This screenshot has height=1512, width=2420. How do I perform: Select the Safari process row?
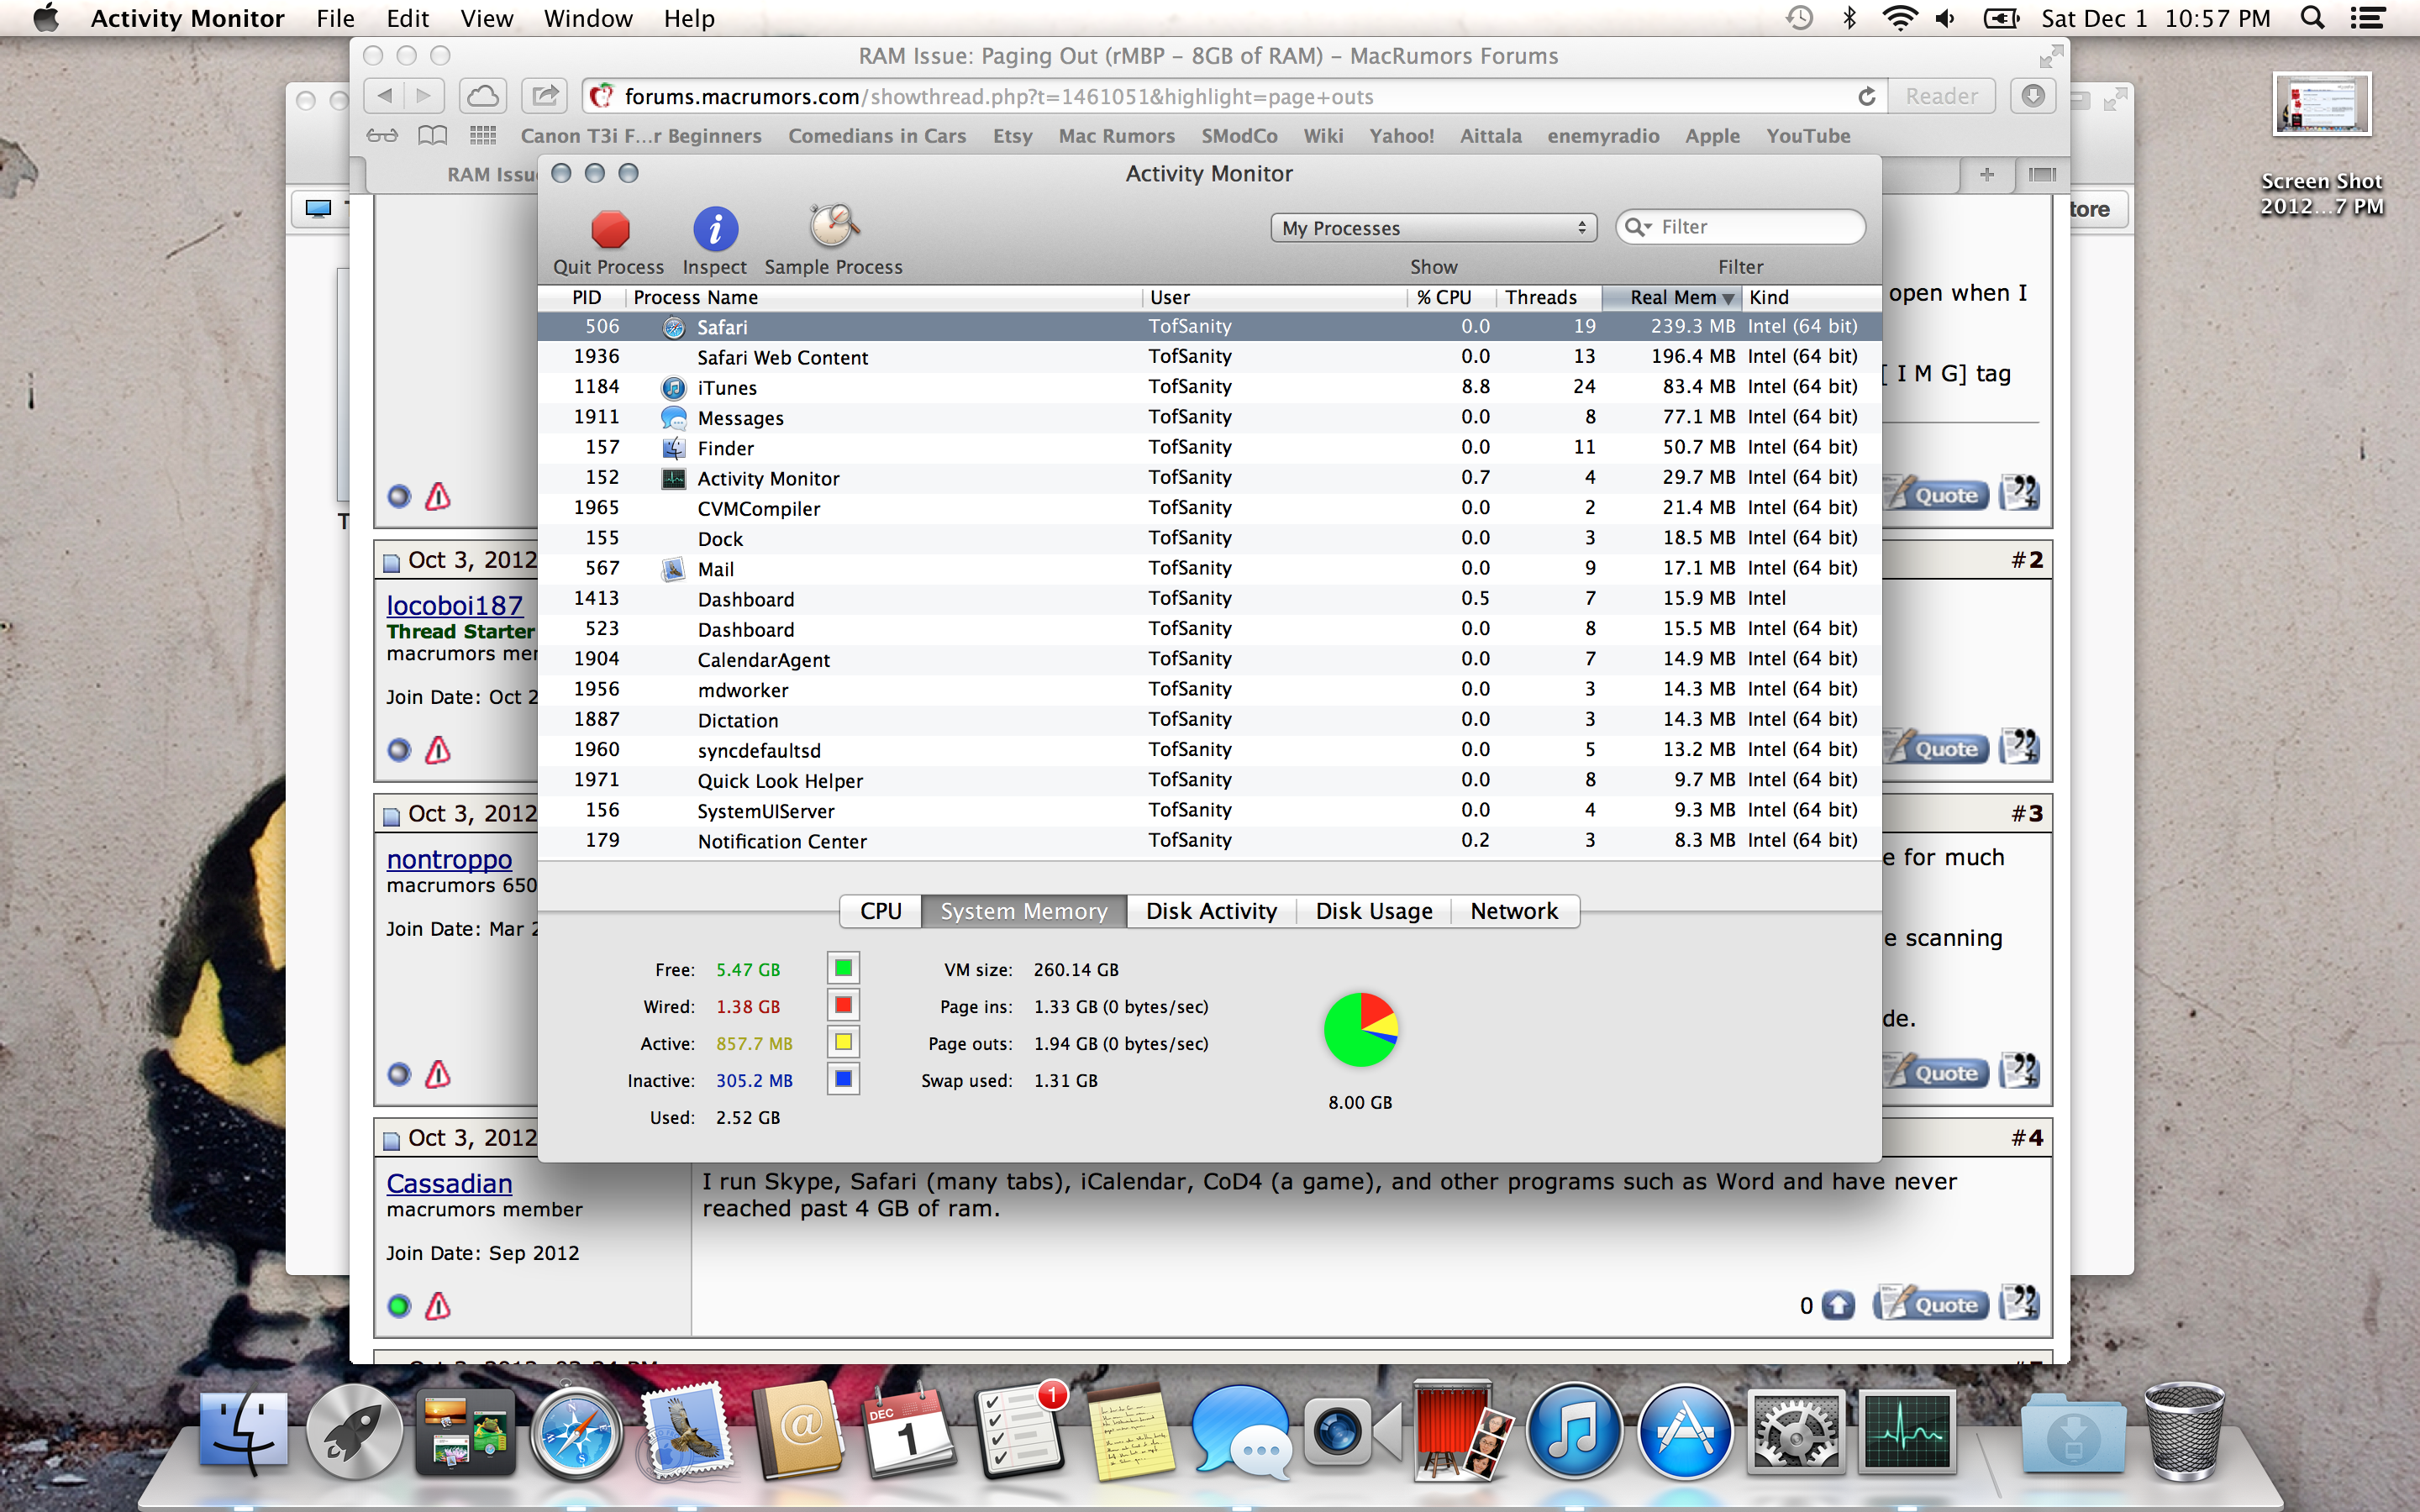[1209, 327]
